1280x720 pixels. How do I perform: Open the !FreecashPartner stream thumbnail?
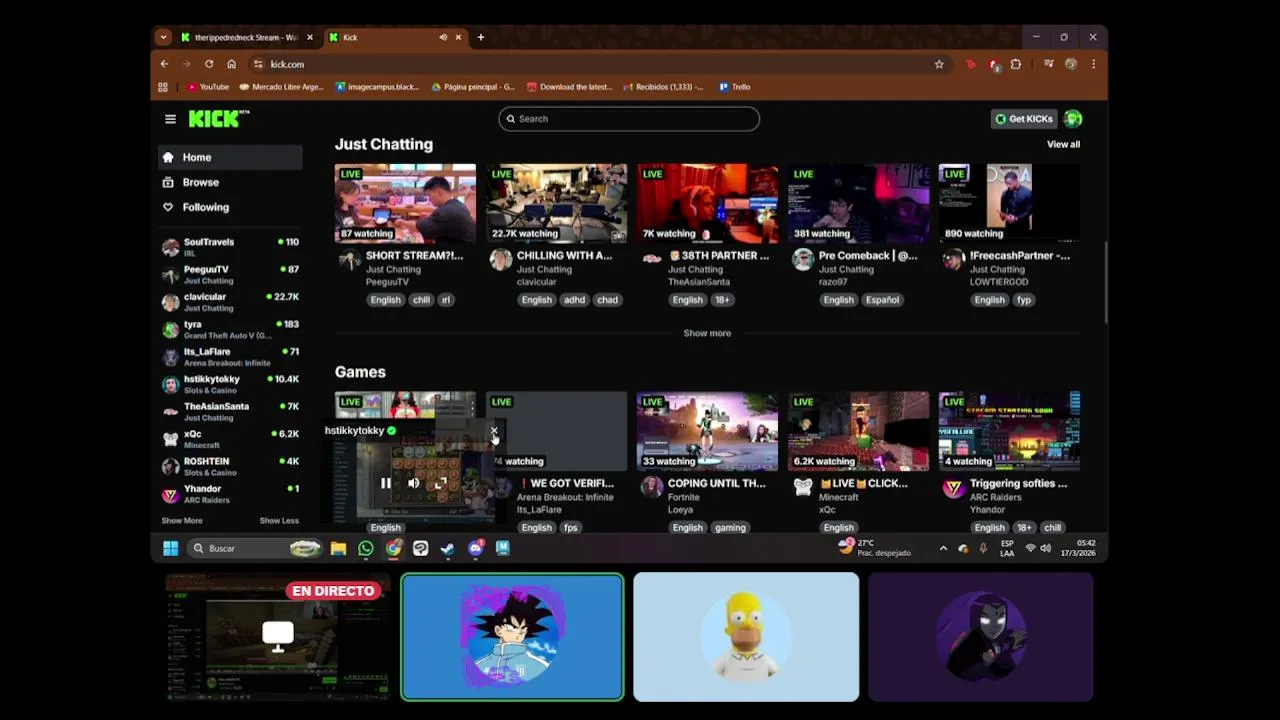pos(1009,204)
